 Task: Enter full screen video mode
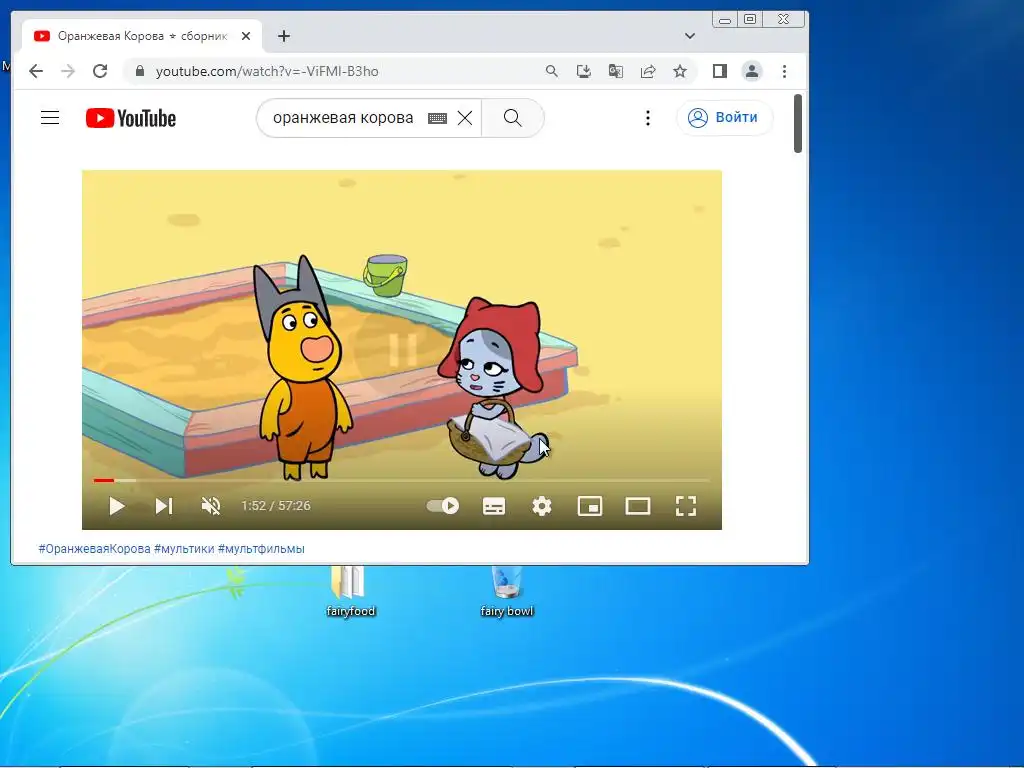(x=686, y=506)
